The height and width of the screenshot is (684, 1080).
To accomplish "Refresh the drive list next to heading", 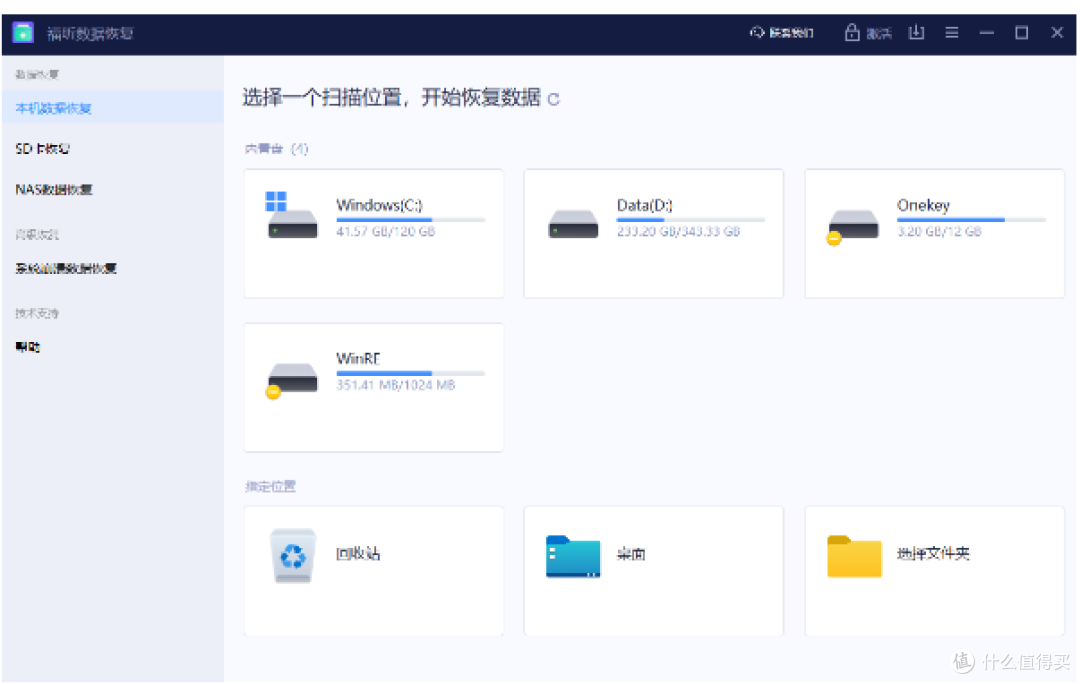I will point(553,100).
